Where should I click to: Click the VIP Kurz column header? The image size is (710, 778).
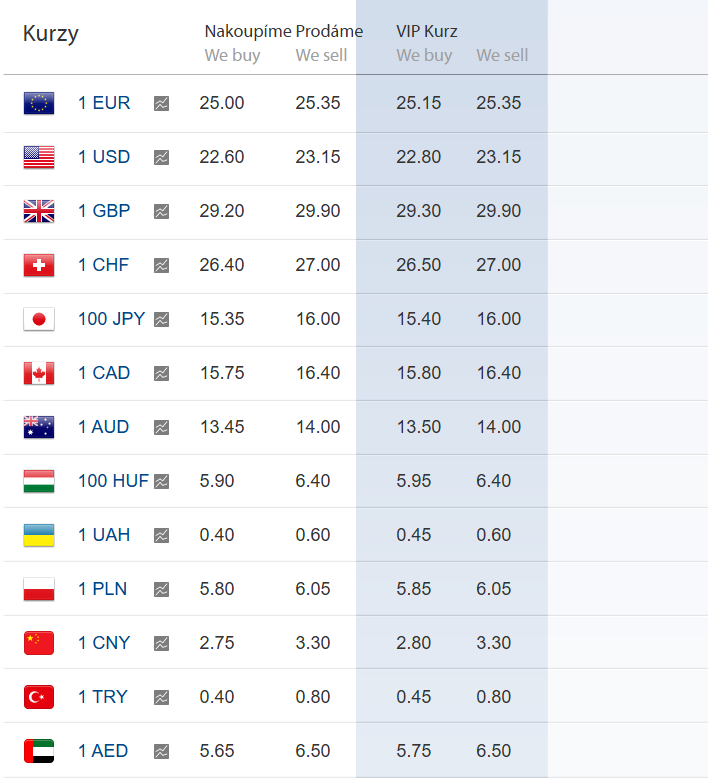tap(427, 32)
